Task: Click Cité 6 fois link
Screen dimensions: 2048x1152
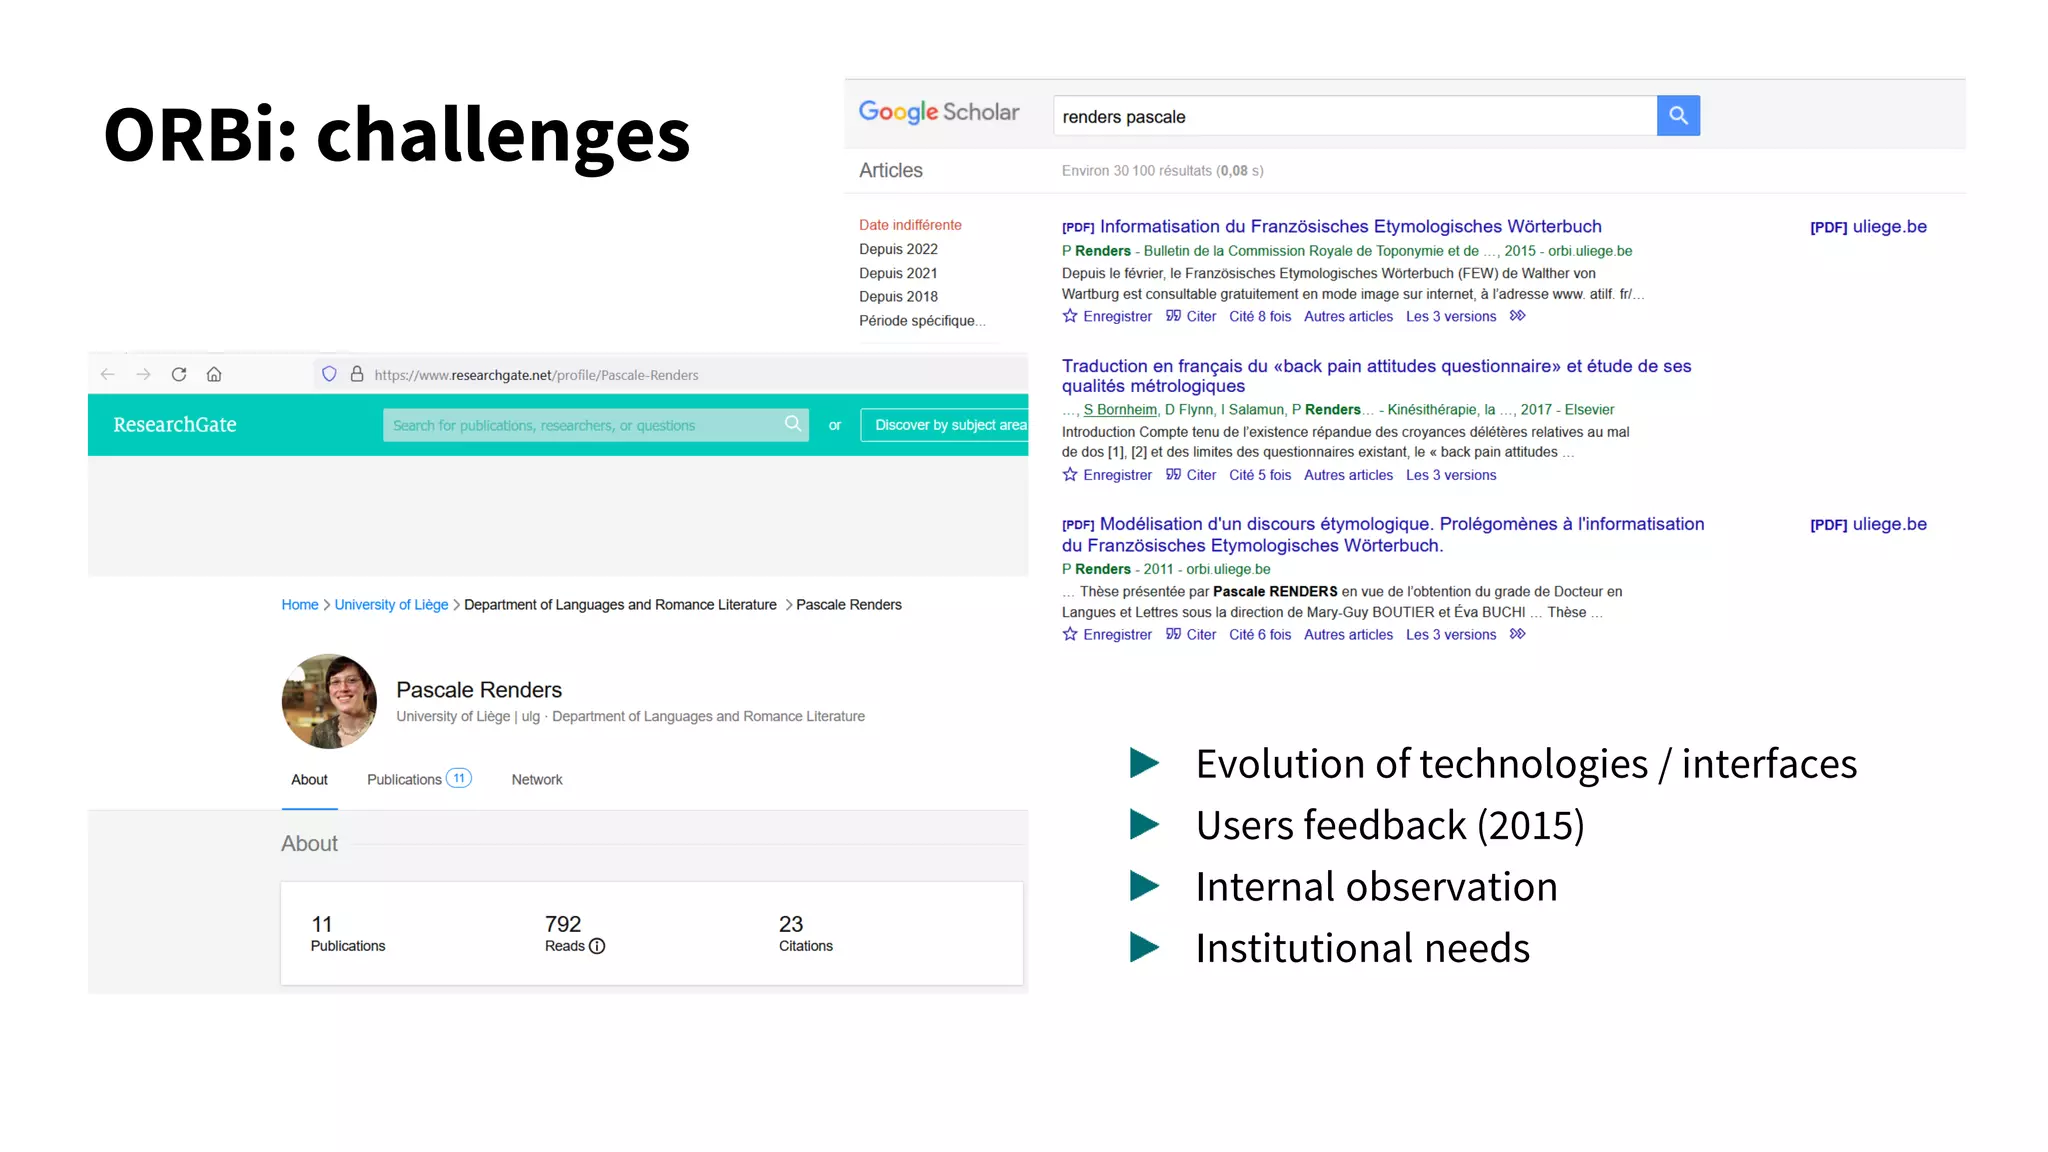Action: 1260,634
